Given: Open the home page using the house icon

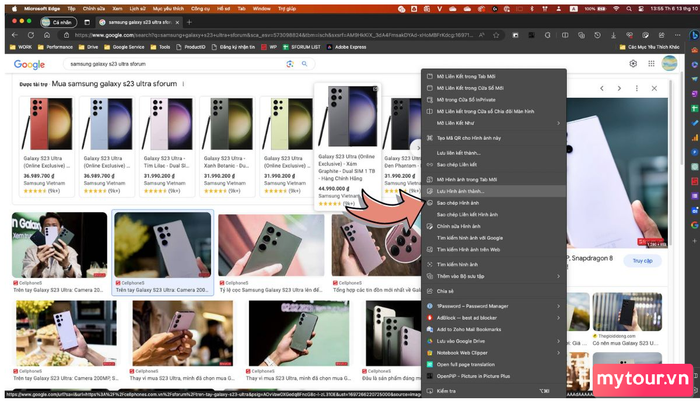Looking at the screenshot, I should (x=47, y=35).
